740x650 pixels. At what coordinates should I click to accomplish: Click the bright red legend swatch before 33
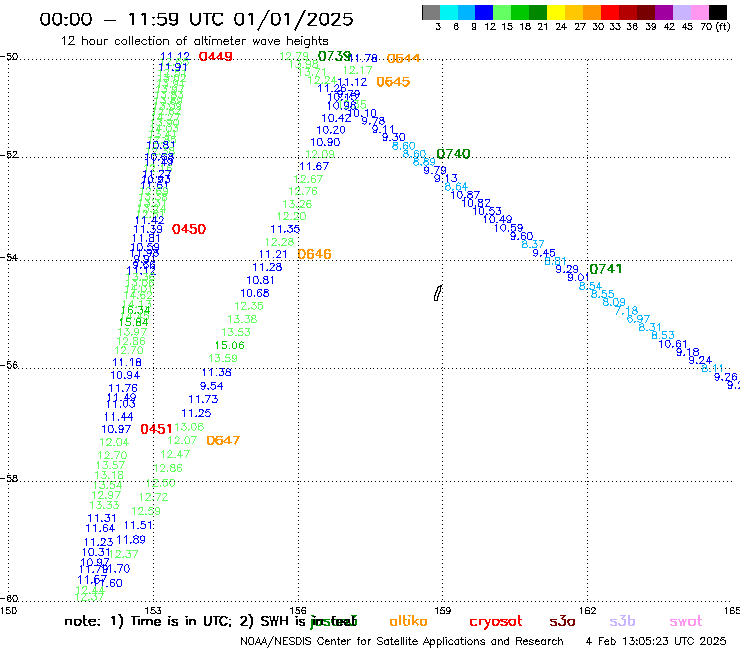(x=610, y=12)
